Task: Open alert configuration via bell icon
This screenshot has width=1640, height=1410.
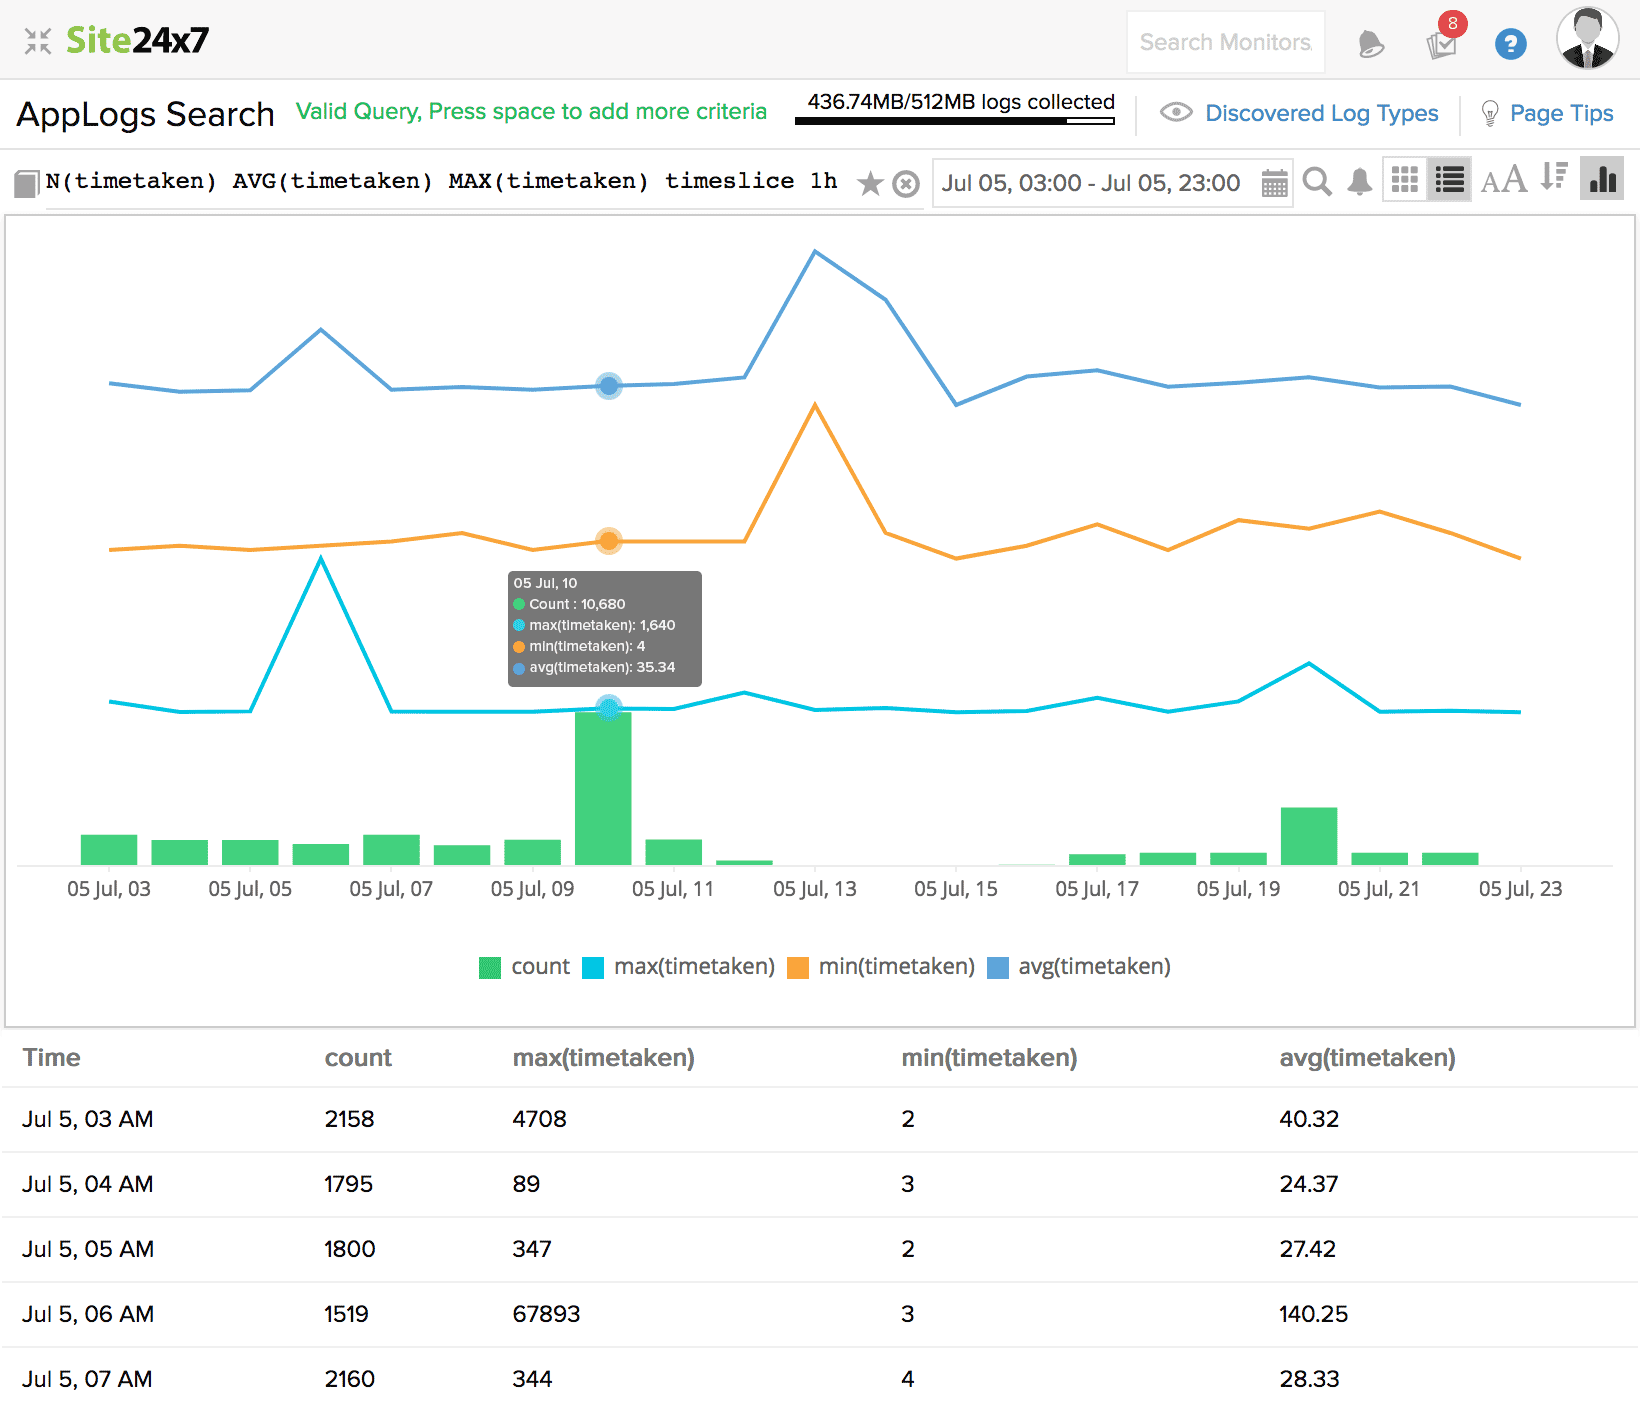Action: tap(1359, 182)
